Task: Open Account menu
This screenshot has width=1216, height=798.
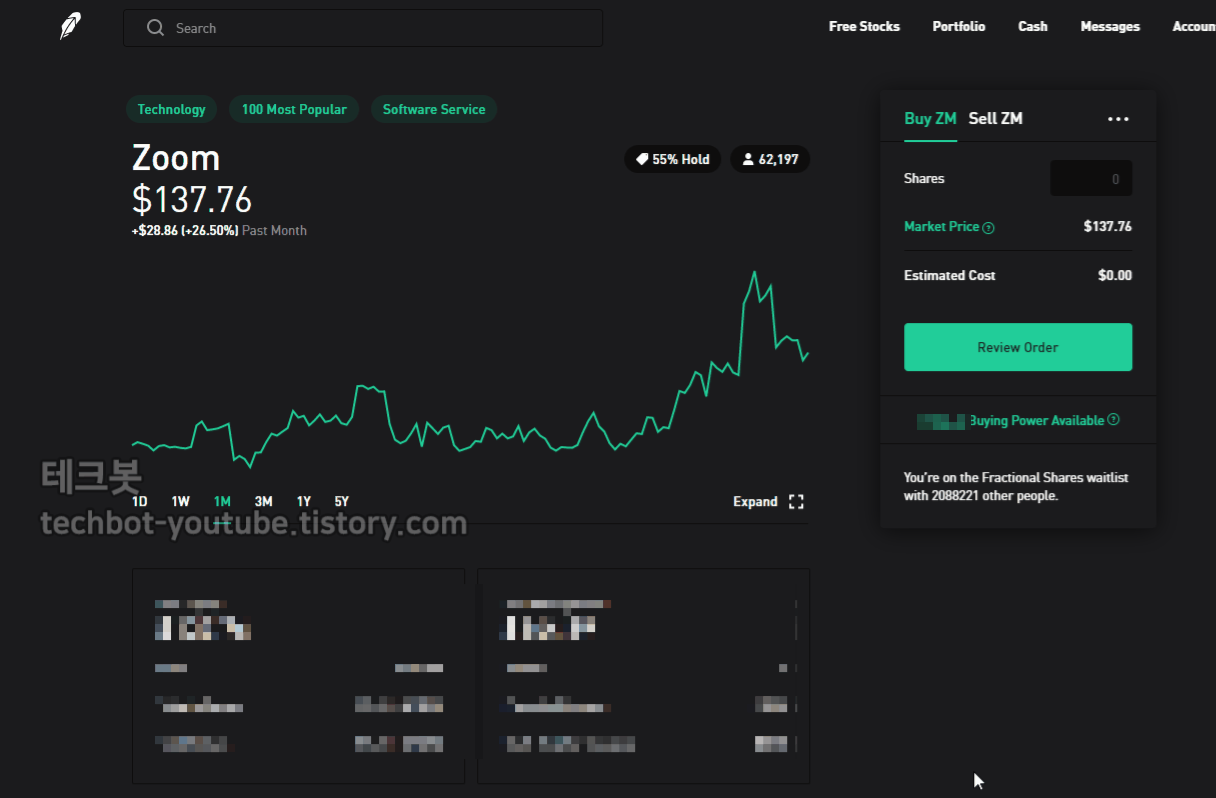Action: [1194, 27]
